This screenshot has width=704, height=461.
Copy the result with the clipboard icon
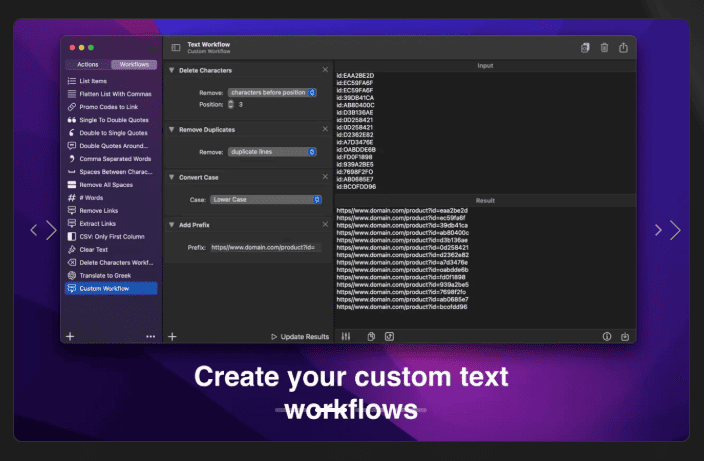[x=371, y=337]
